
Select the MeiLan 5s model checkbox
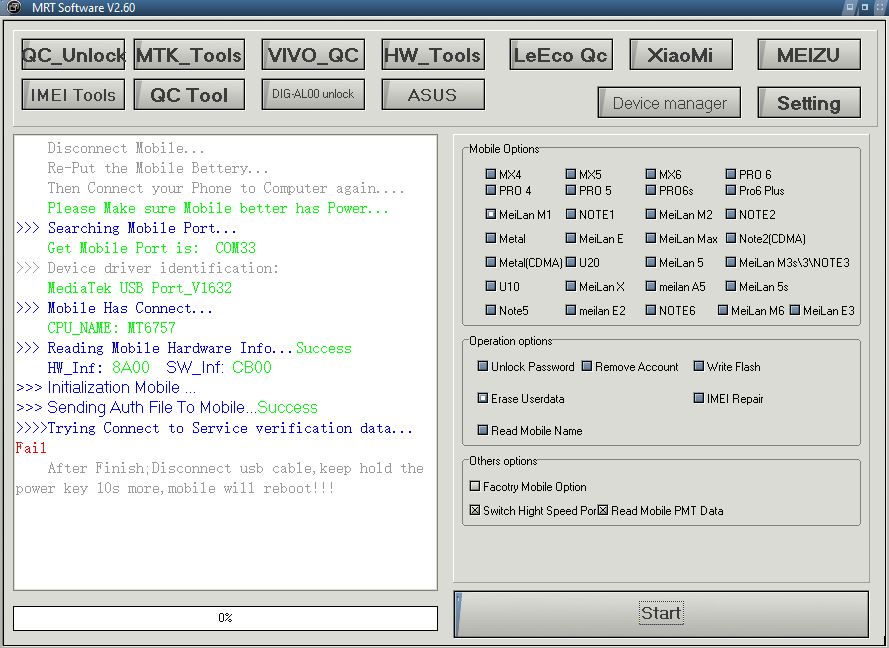[731, 286]
